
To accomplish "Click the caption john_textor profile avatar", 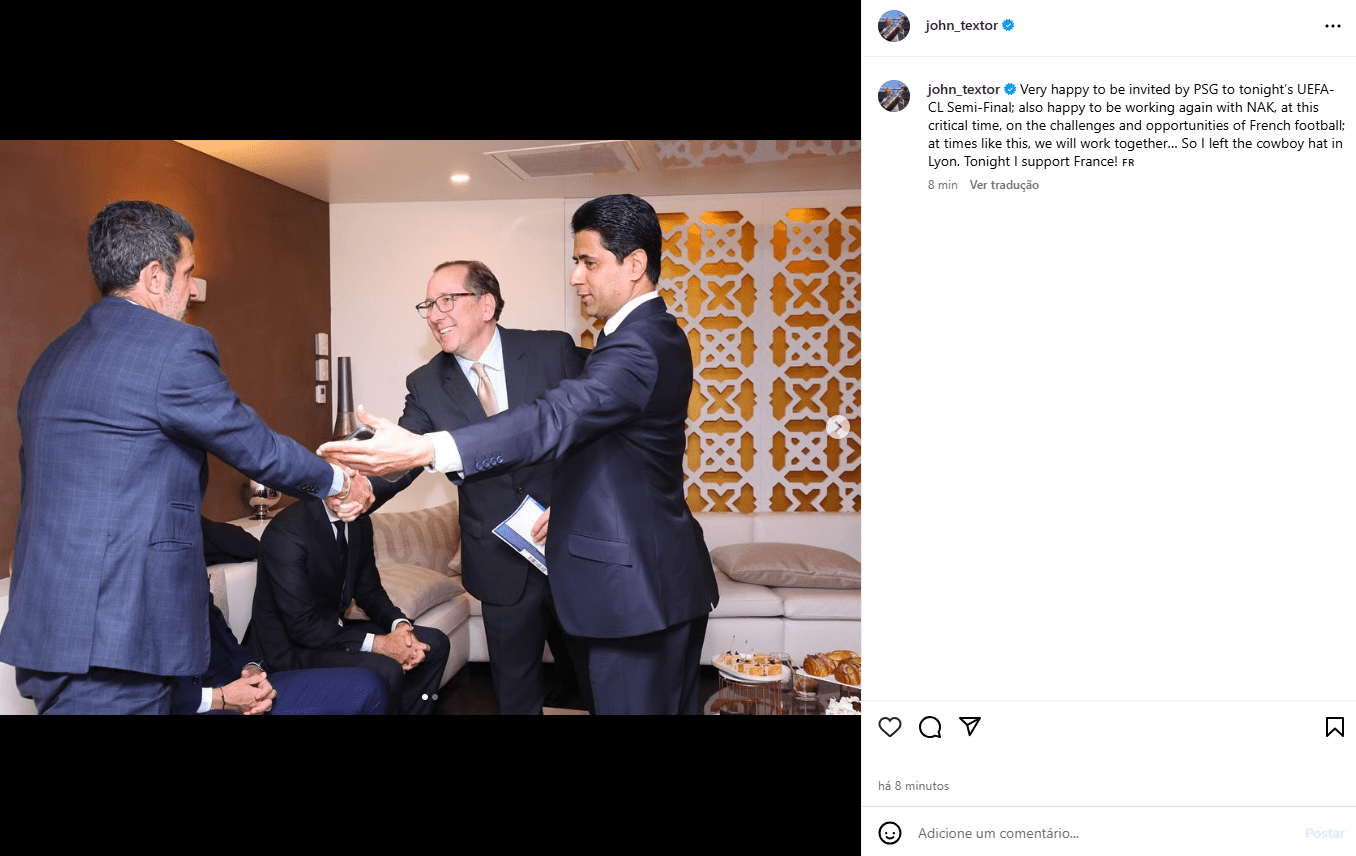I will click(x=894, y=96).
